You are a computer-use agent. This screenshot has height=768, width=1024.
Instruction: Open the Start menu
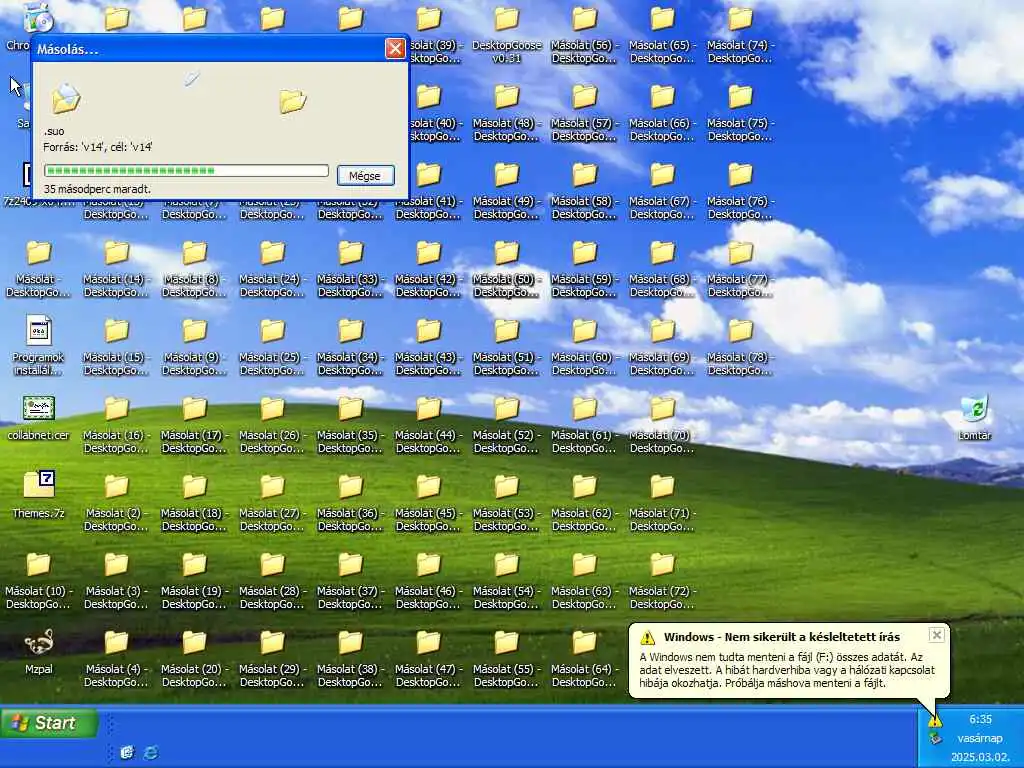(49, 723)
